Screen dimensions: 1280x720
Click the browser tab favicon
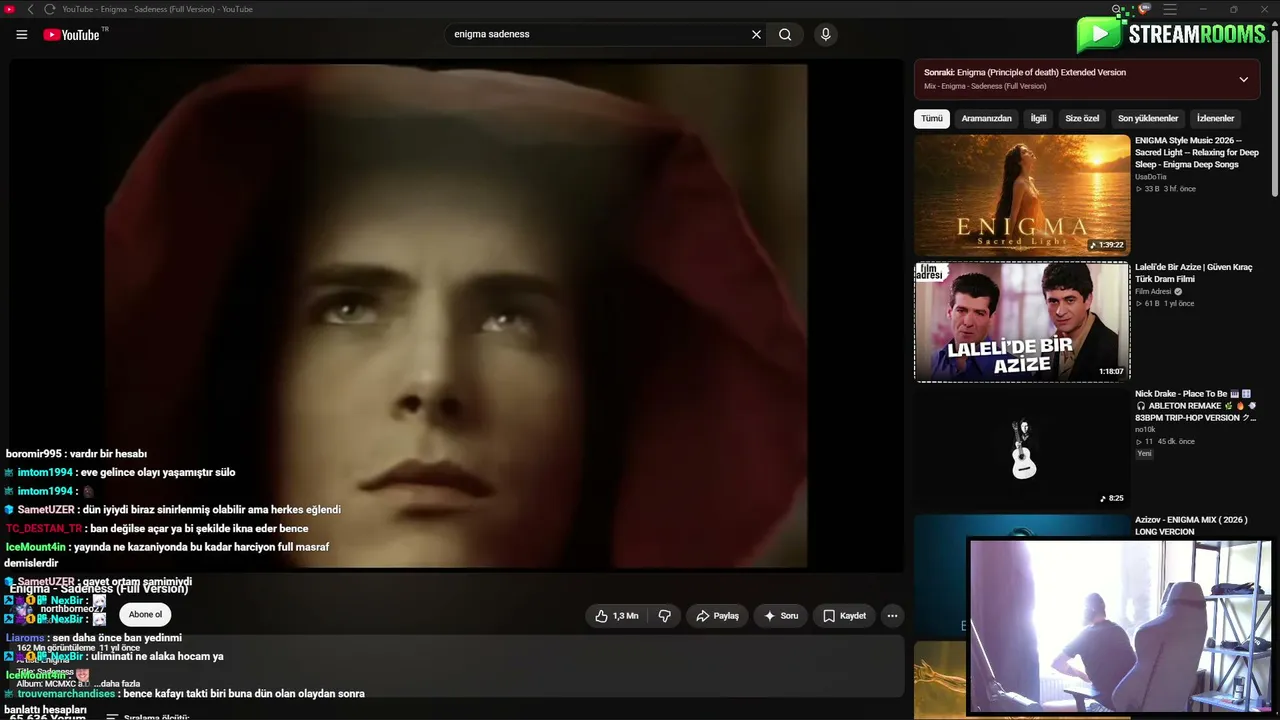pyautogui.click(x=11, y=9)
